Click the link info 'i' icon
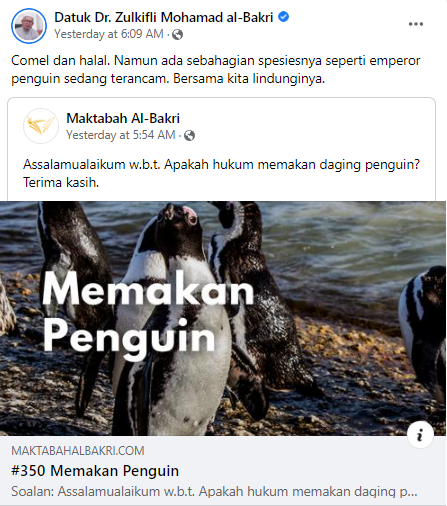447x506 pixels. tap(420, 434)
